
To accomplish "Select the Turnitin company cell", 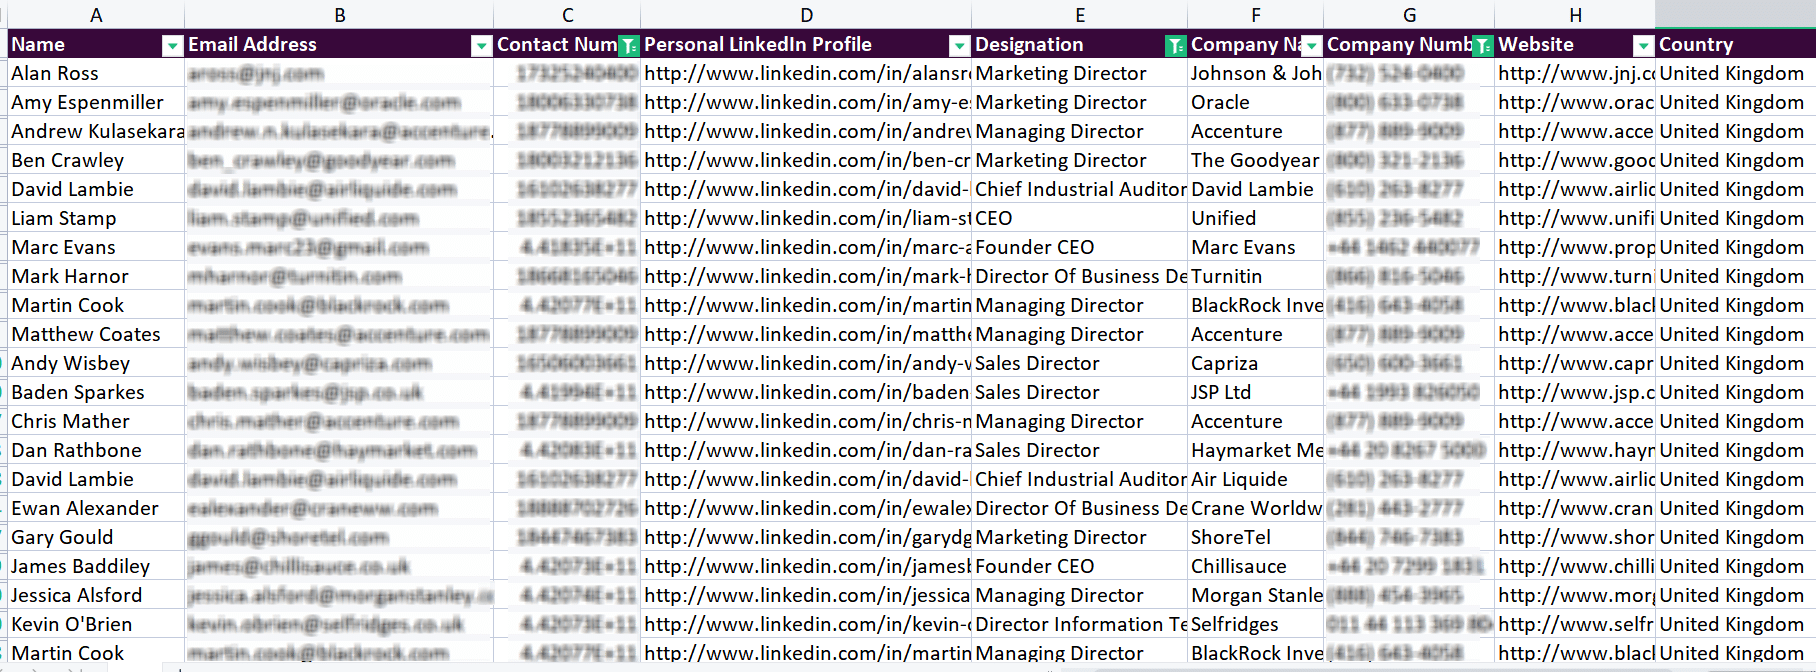I will coord(1256,276).
